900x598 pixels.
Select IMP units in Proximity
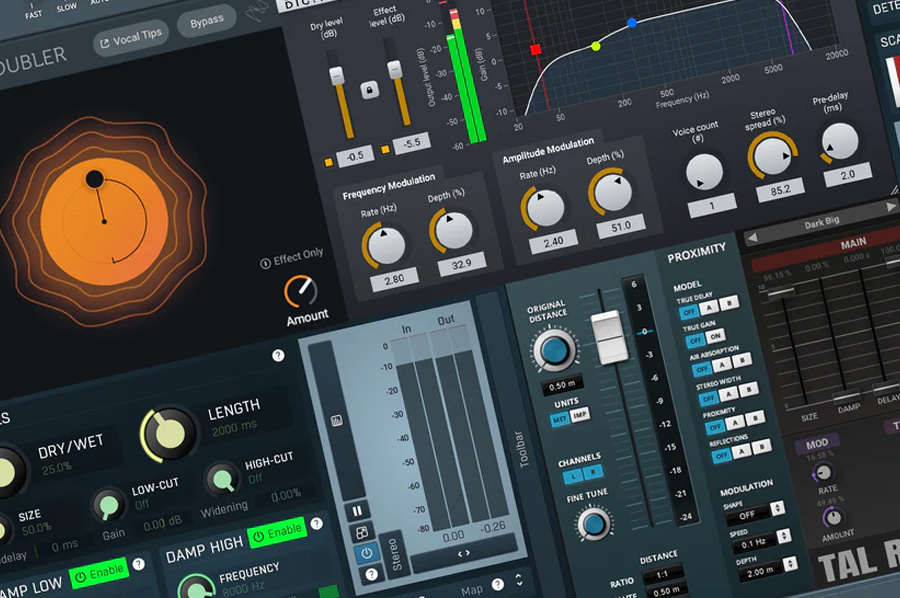click(580, 414)
